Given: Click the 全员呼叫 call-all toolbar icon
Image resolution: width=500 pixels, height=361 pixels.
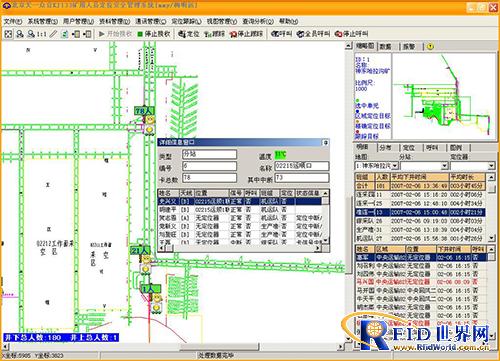Looking at the screenshot, I should tap(301, 34).
